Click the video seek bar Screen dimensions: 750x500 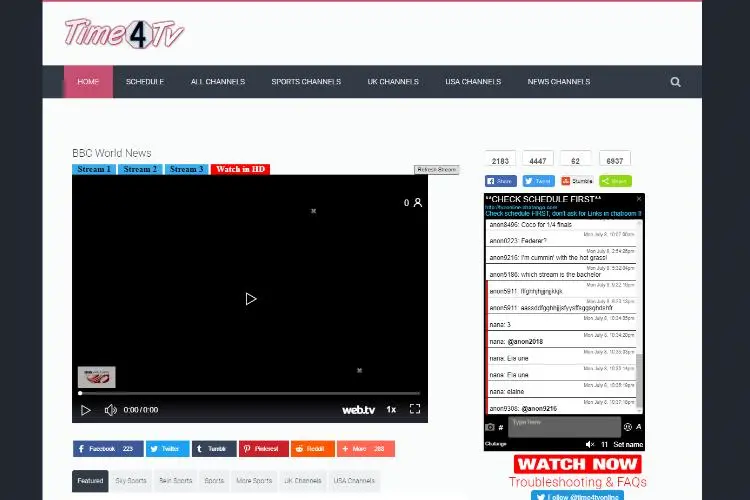click(250, 393)
